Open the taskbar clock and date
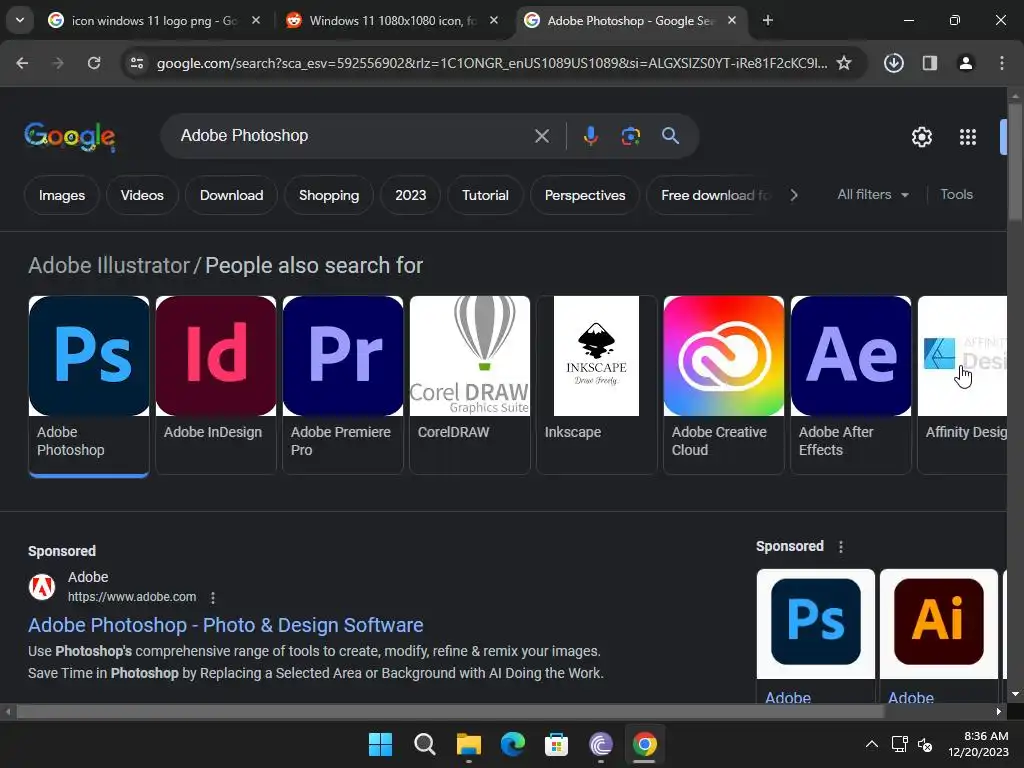 978,744
